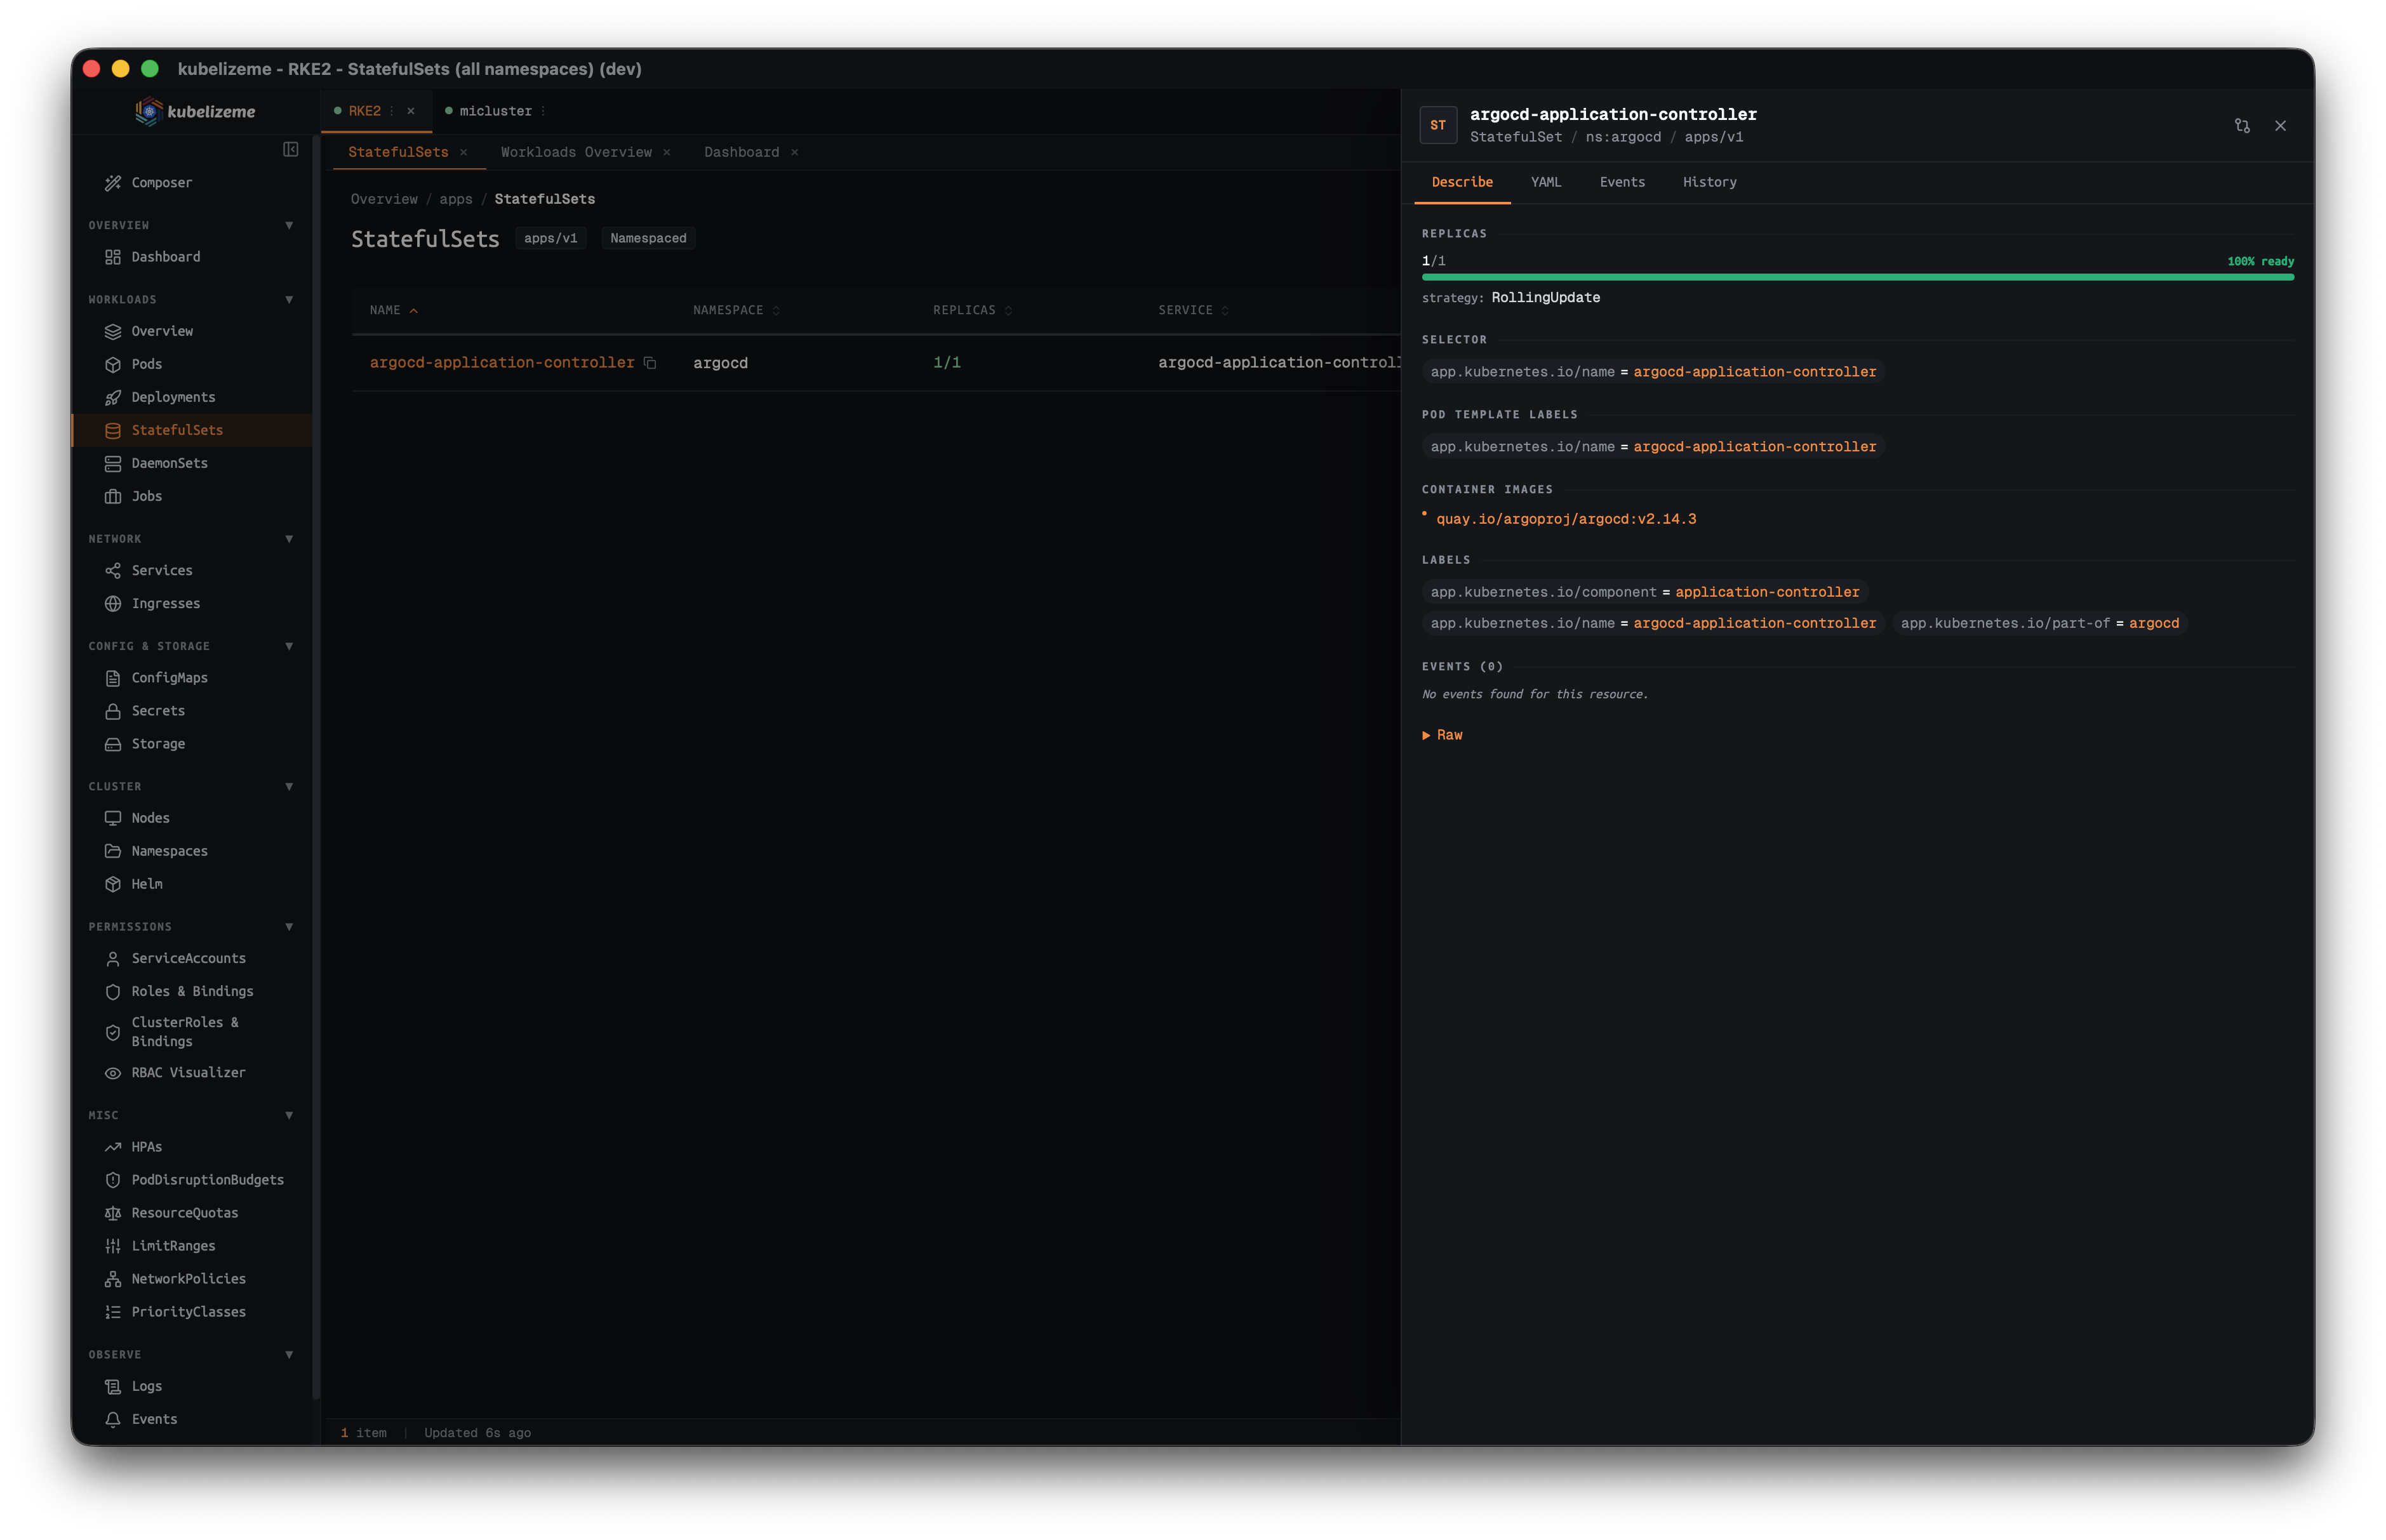2386x1540 pixels.
Task: Close the RKE2 cluster tab
Action: (x=411, y=111)
